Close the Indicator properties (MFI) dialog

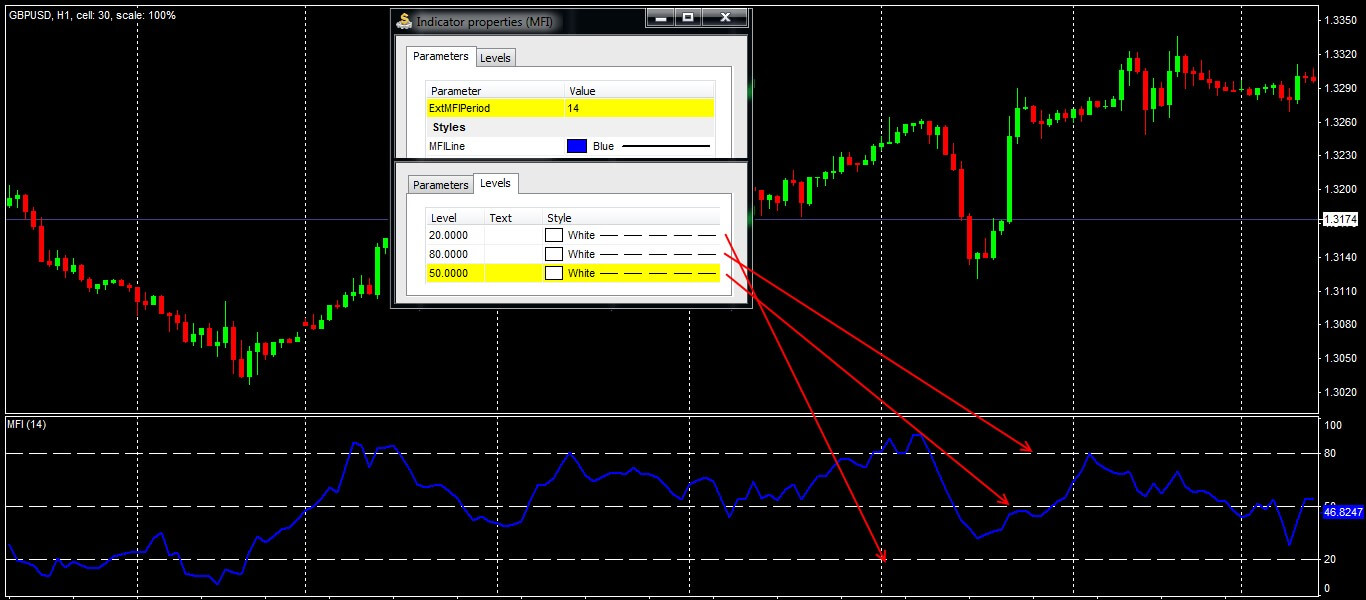click(x=725, y=17)
